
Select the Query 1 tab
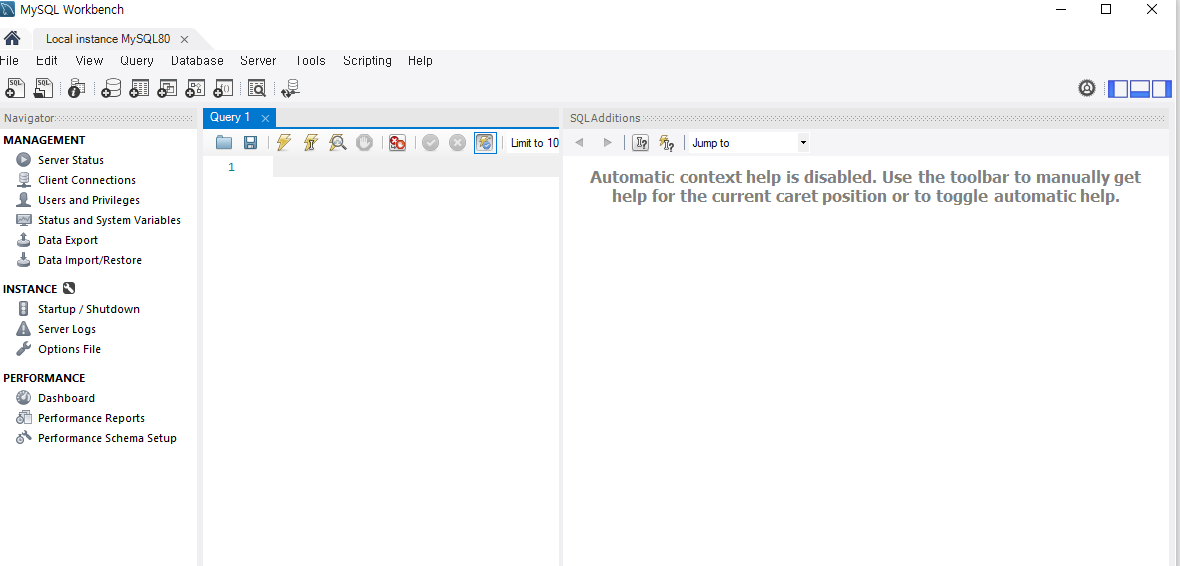click(230, 117)
